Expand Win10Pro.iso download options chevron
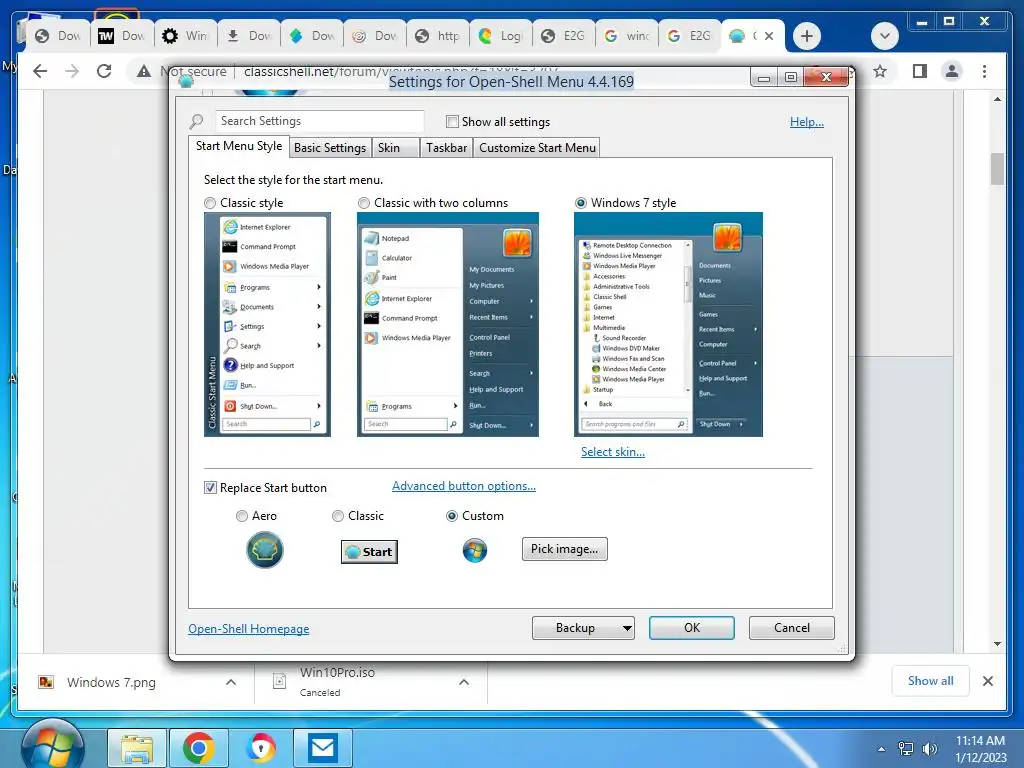The width and height of the screenshot is (1024, 768). 464,682
